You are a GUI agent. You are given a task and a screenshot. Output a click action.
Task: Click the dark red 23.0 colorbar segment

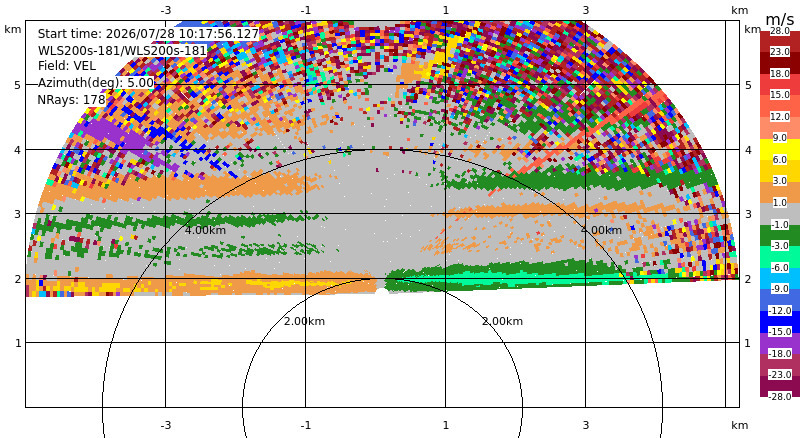tap(780, 63)
